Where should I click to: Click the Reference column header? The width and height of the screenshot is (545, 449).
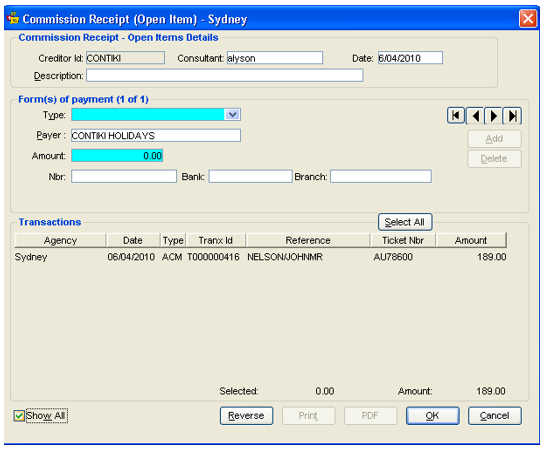click(308, 240)
